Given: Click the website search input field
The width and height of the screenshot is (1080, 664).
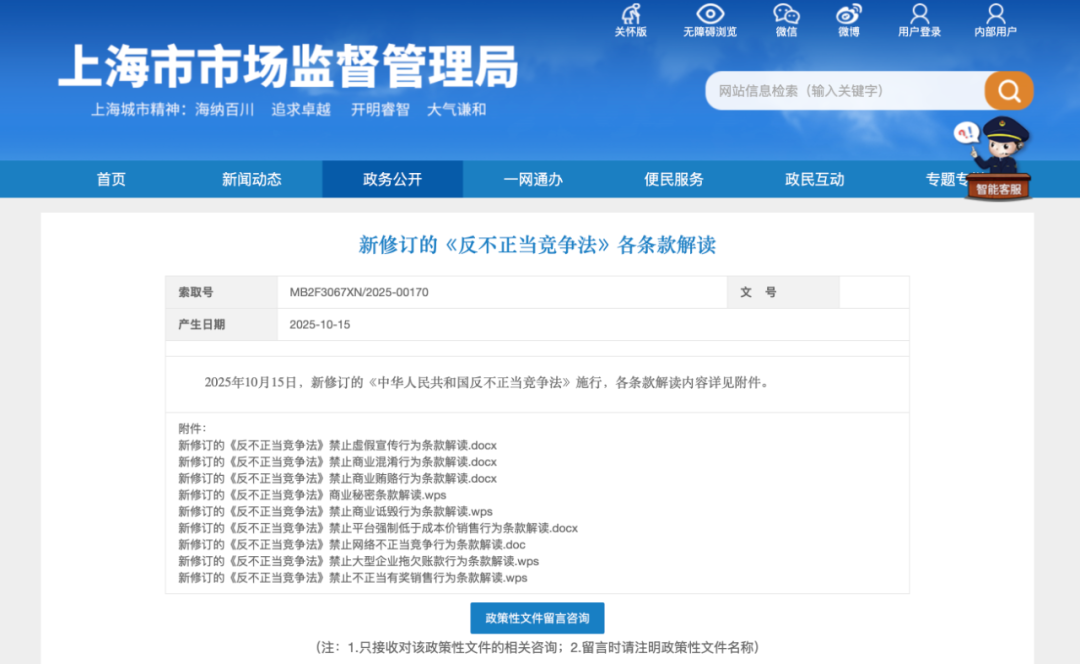Looking at the screenshot, I should (x=845, y=91).
